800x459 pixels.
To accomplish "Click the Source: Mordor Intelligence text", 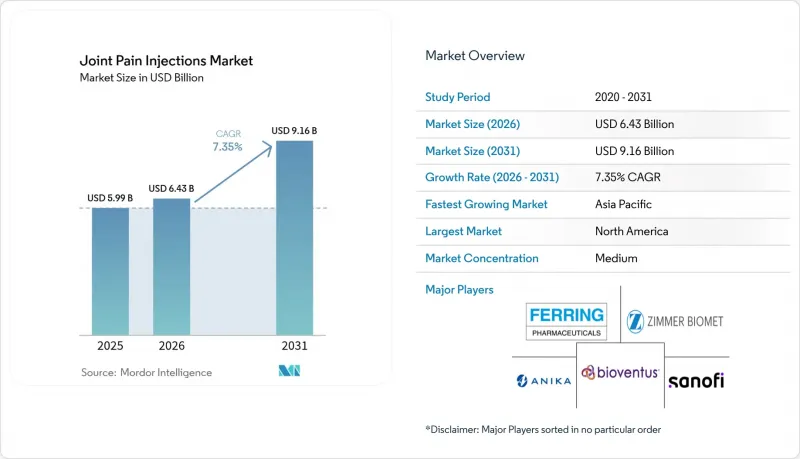I will point(146,372).
